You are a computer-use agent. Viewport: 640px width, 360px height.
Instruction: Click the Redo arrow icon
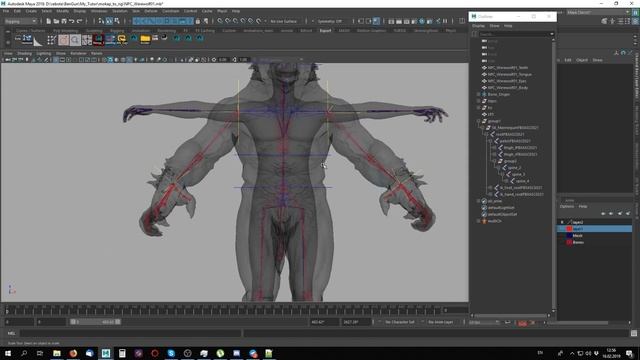[79, 21]
